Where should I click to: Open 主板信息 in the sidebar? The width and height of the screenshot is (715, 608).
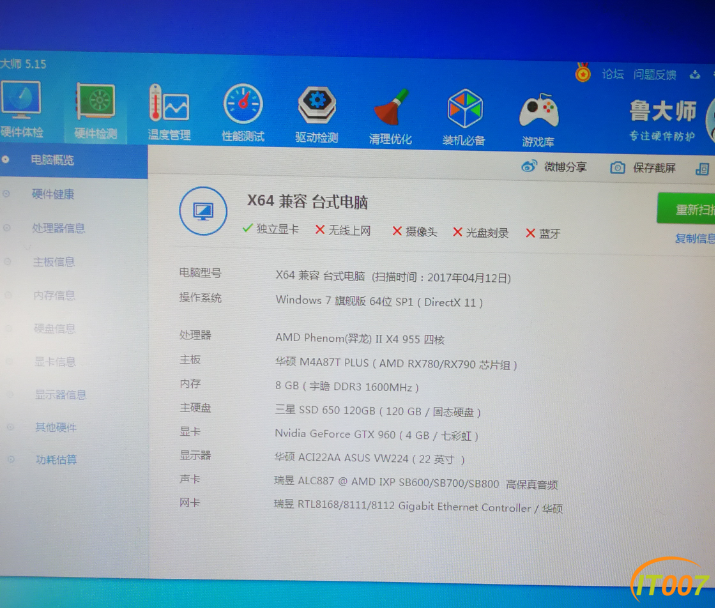(x=54, y=262)
